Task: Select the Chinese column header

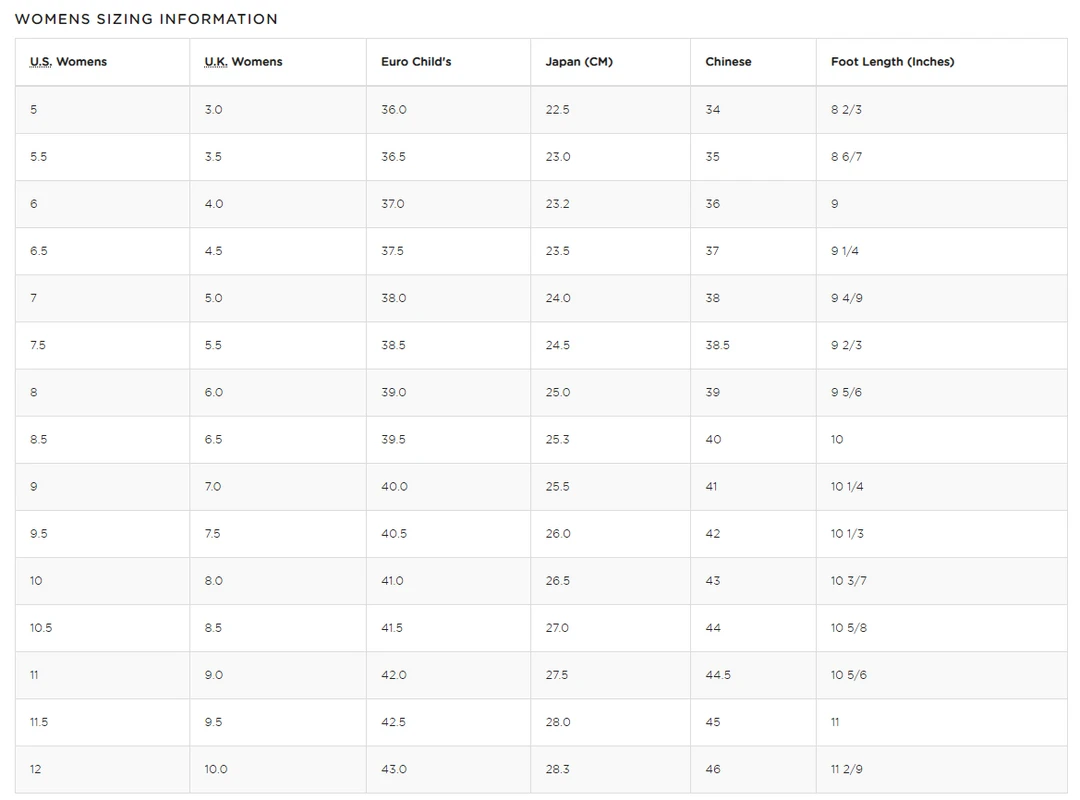Action: coord(728,62)
